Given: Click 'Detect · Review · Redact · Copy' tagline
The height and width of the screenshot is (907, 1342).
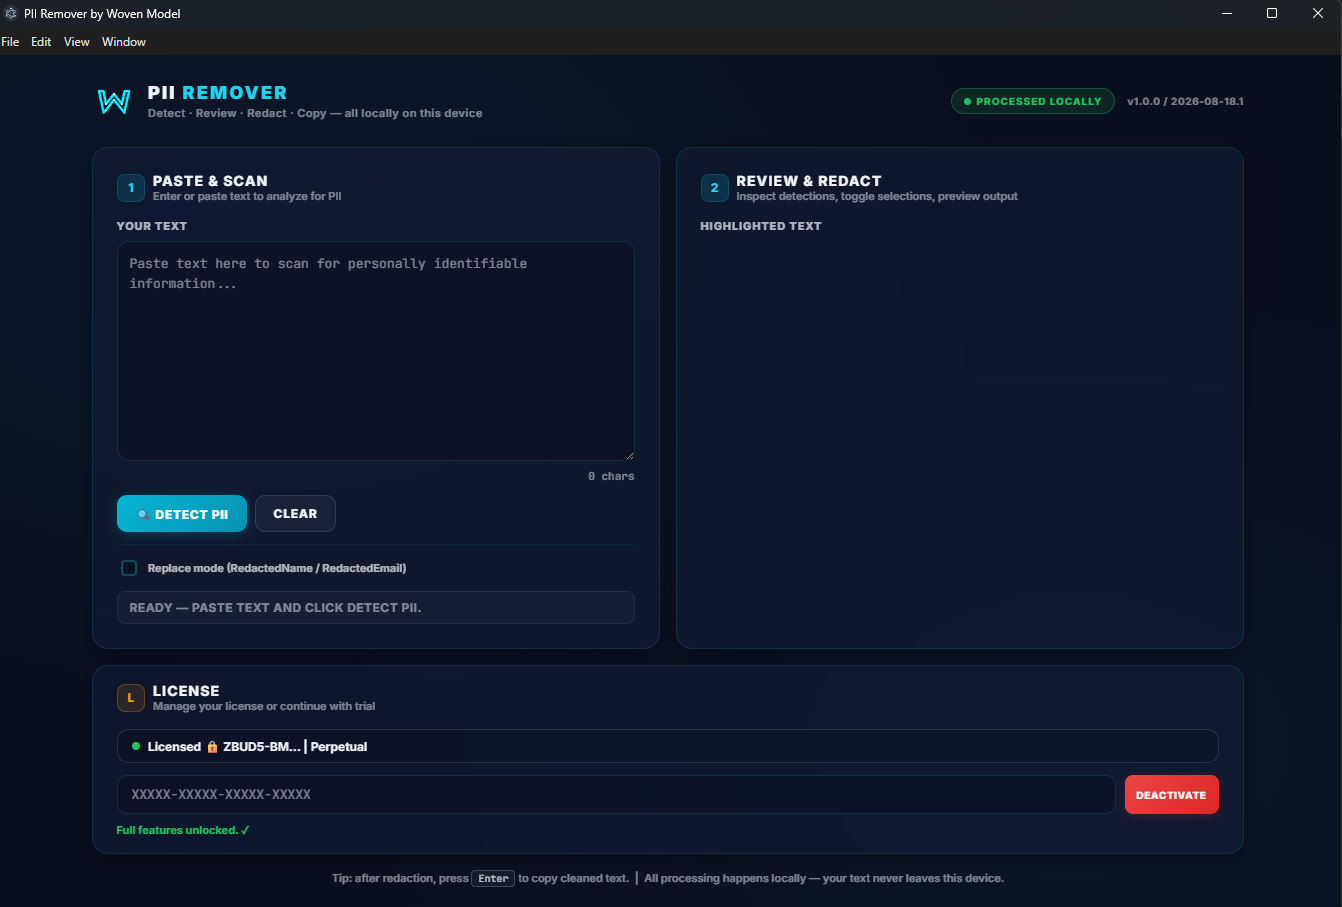Looking at the screenshot, I should pyautogui.click(x=237, y=113).
